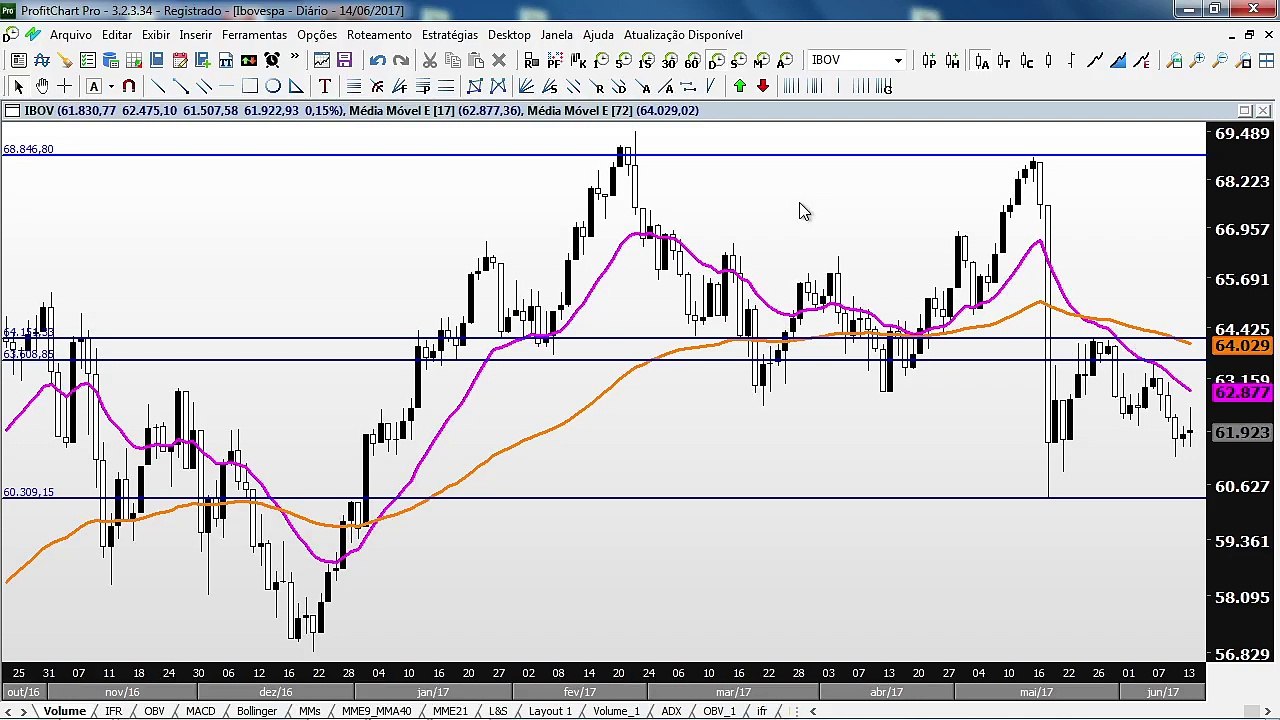Click the zoom in magnifier icon
The height and width of the screenshot is (720, 1280).
tap(1197, 60)
